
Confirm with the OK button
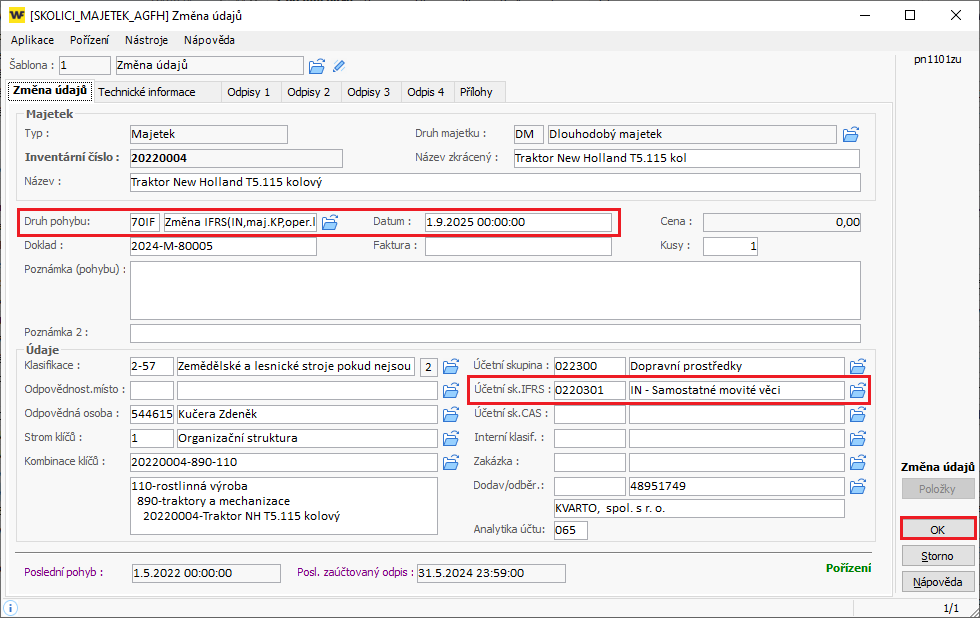pyautogui.click(x=938, y=529)
